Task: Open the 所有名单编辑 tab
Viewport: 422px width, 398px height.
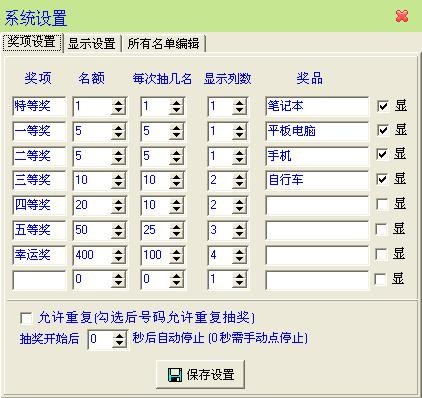Action: [x=163, y=43]
